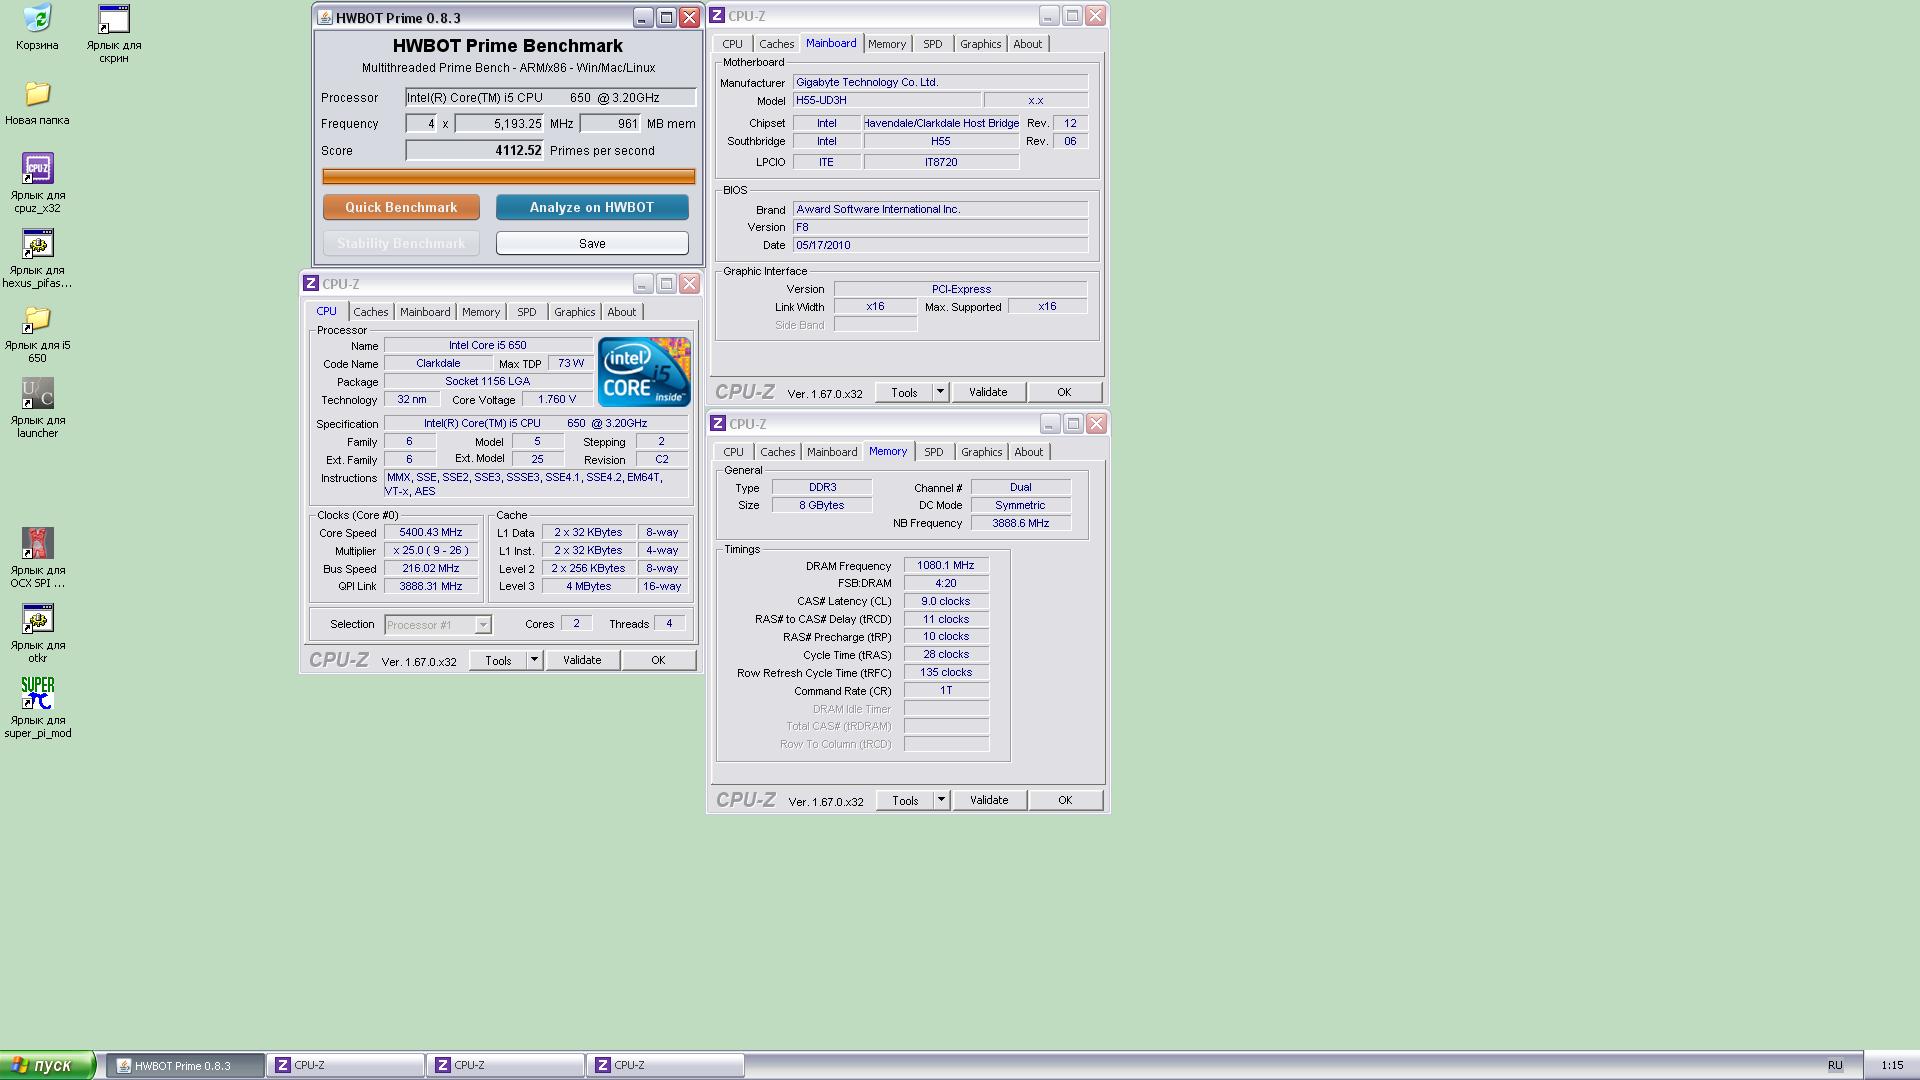Click the Frequency field showing 5,193.25
Image resolution: width=1920 pixels, height=1080 pixels.
pyautogui.click(x=499, y=124)
